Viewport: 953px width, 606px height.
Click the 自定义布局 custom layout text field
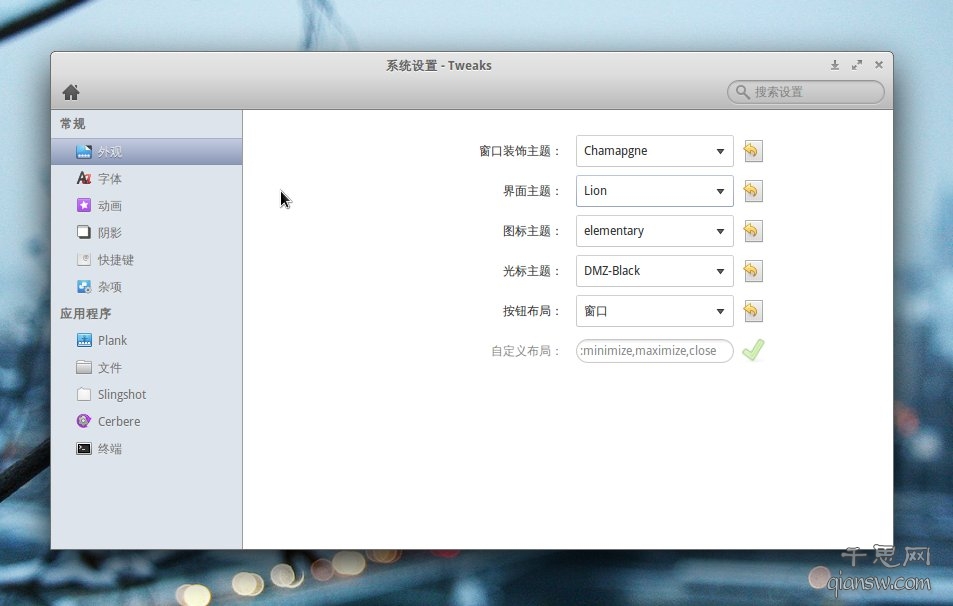click(x=655, y=351)
